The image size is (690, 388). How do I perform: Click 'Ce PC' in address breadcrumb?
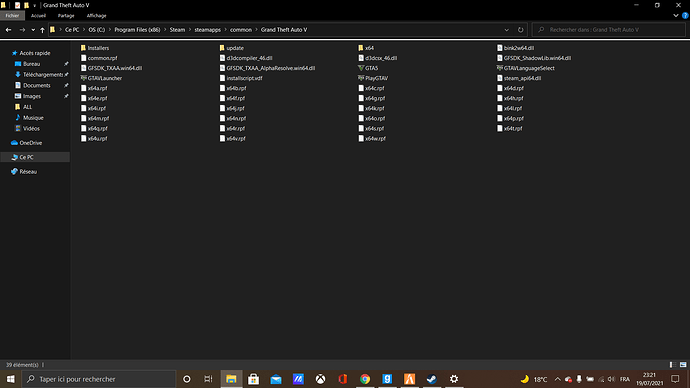click(72, 30)
